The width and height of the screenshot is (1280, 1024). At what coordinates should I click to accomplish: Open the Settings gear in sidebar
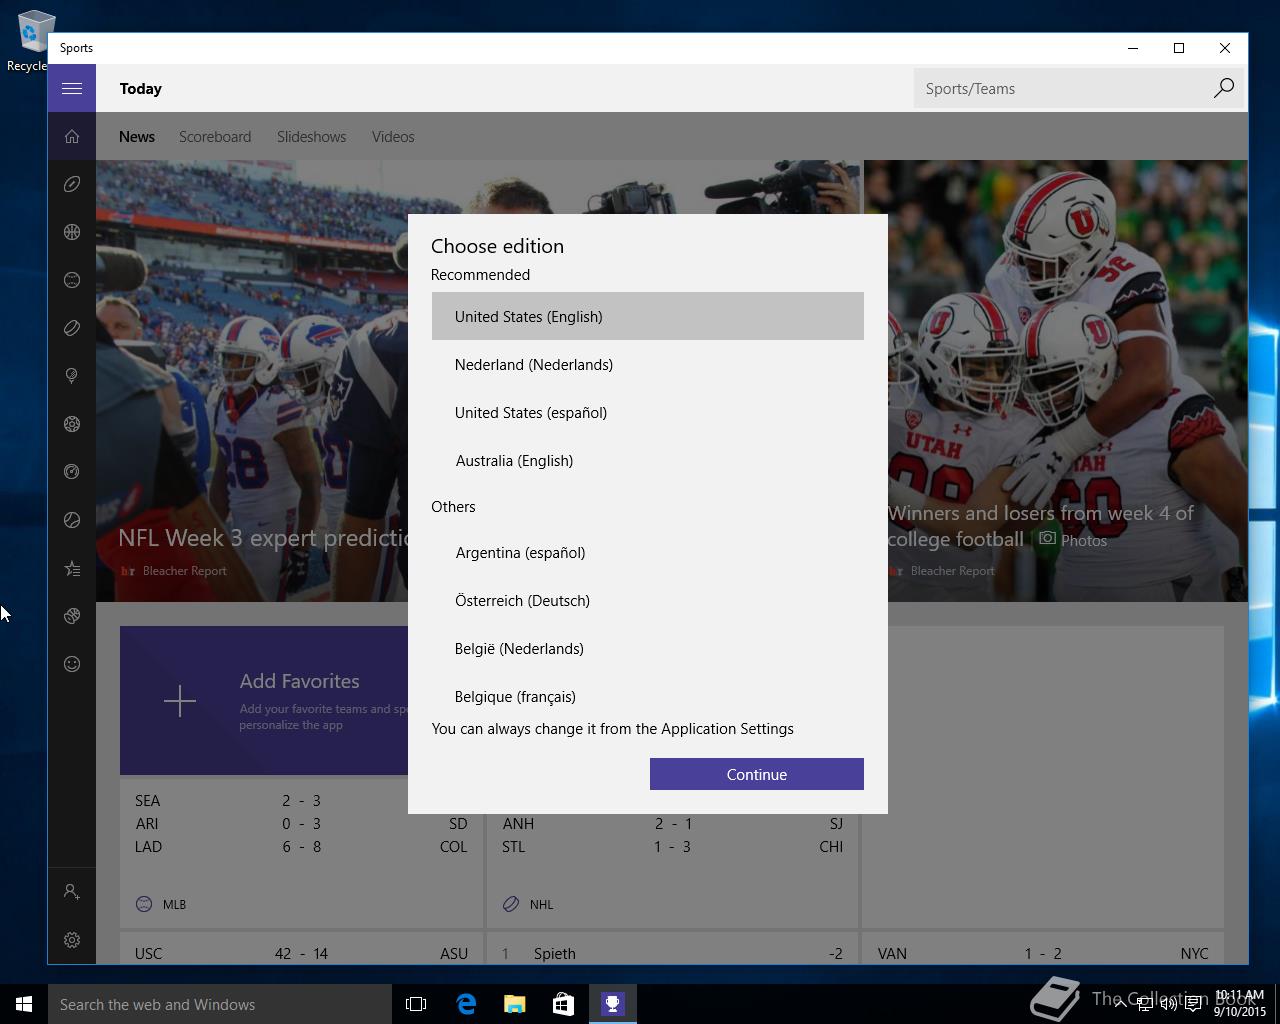[x=72, y=940]
